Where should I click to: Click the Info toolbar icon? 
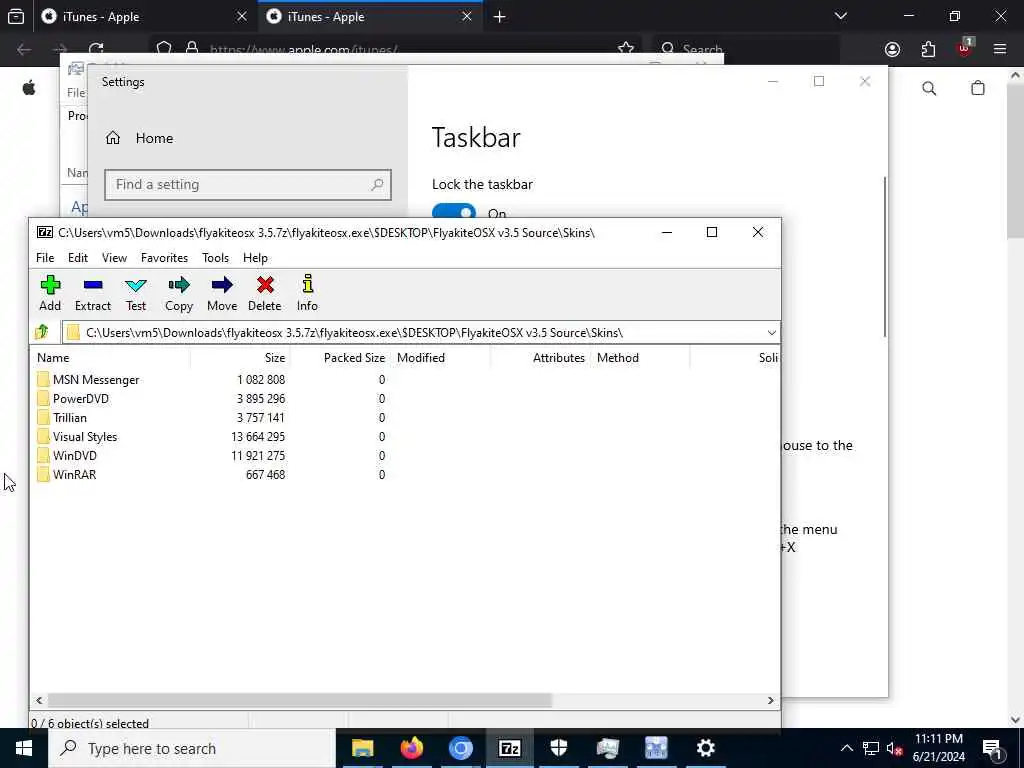(308, 293)
